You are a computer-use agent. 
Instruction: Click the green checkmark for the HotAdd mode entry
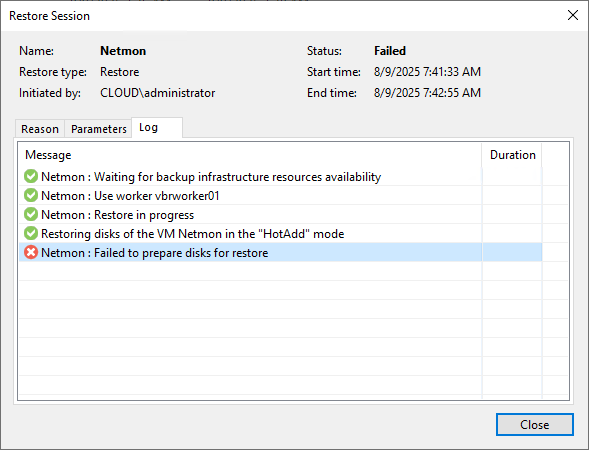[31, 233]
